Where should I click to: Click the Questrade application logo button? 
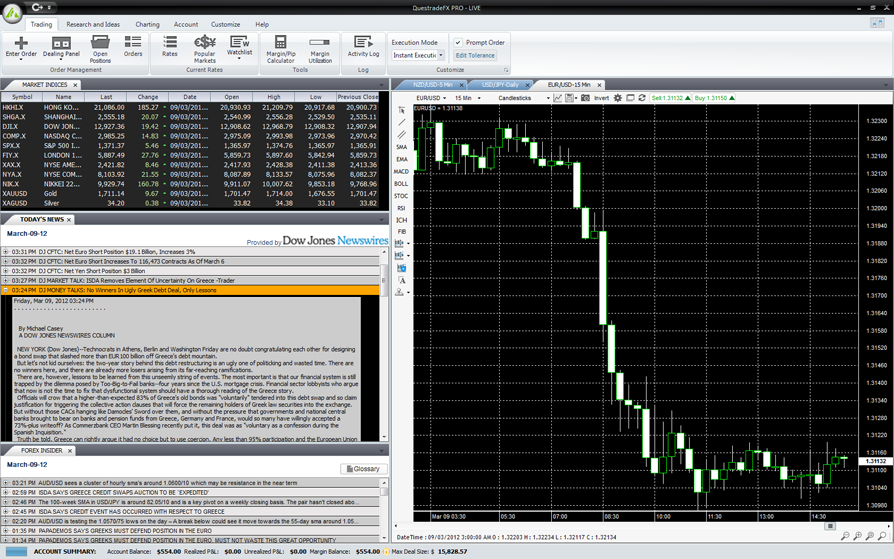[x=12, y=13]
